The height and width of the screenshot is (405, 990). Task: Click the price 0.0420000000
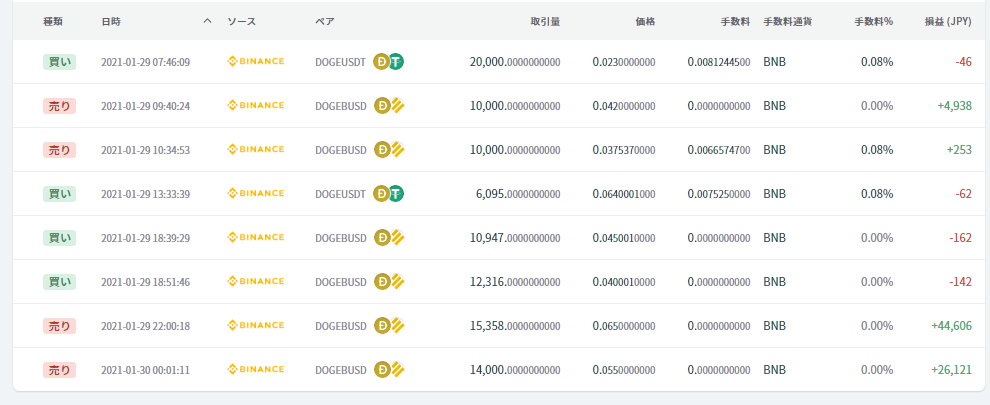point(624,106)
